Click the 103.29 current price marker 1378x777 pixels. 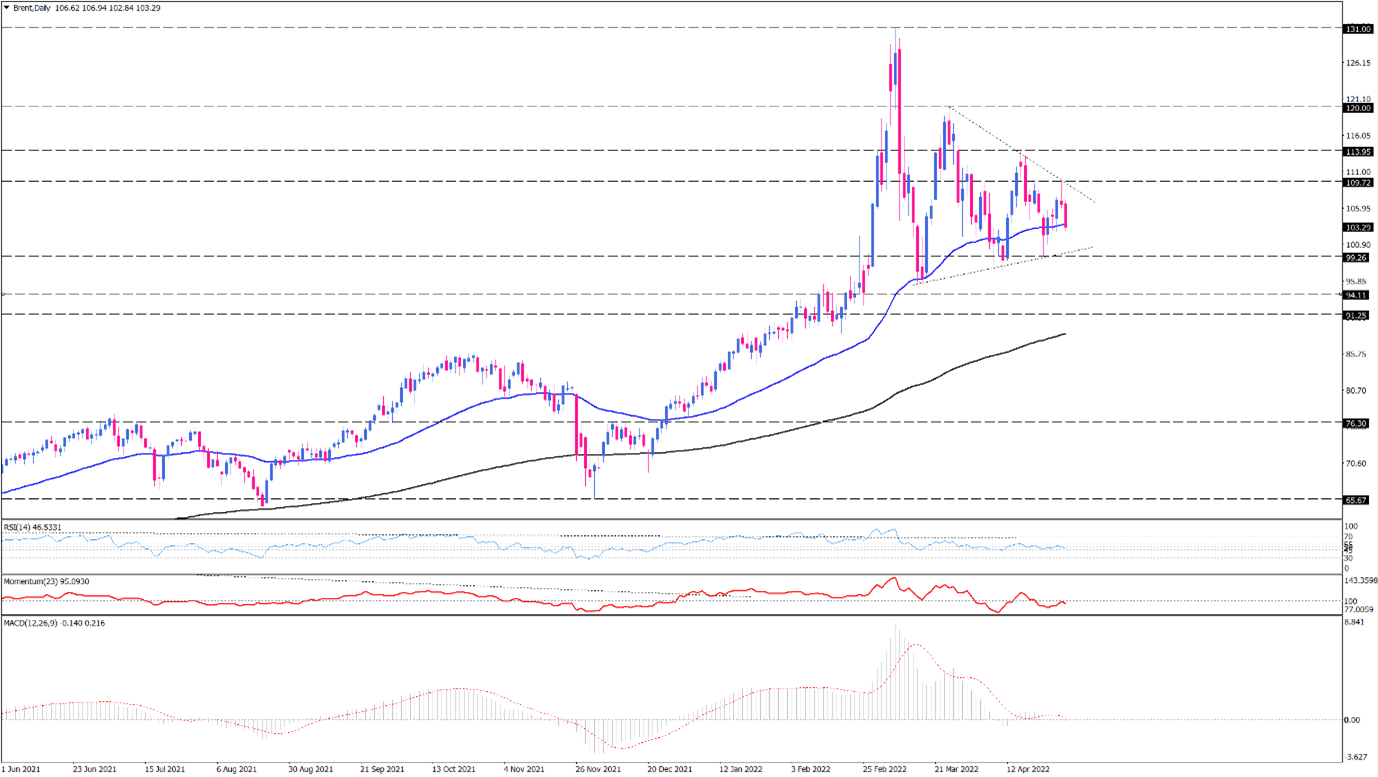tap(1357, 229)
